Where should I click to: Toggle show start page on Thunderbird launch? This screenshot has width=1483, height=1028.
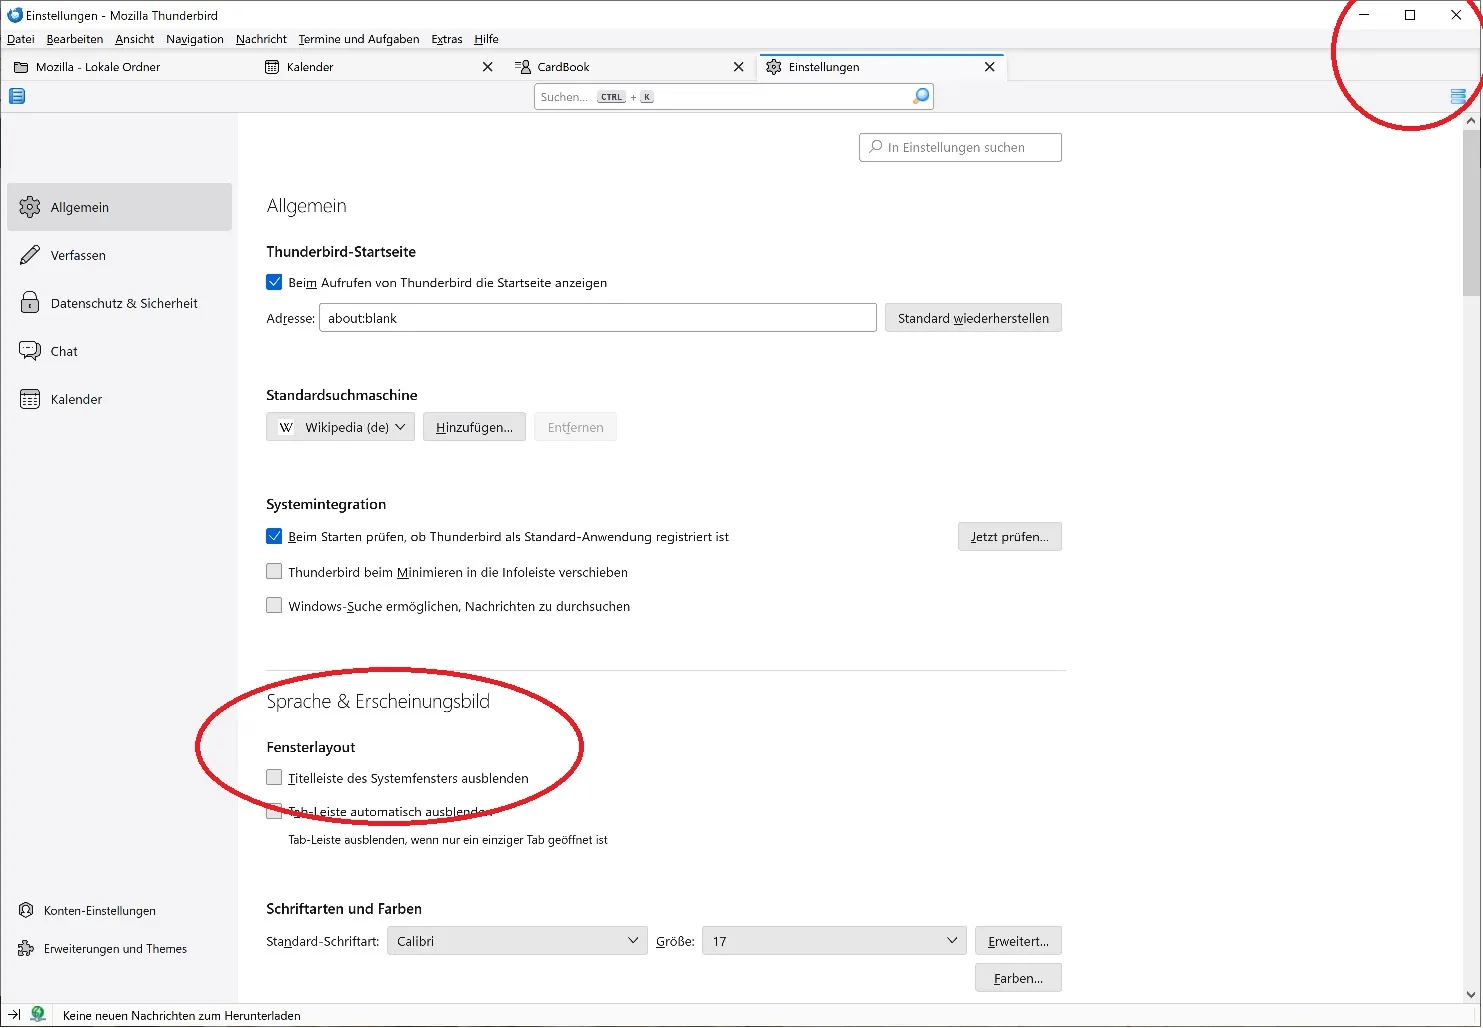(x=274, y=282)
